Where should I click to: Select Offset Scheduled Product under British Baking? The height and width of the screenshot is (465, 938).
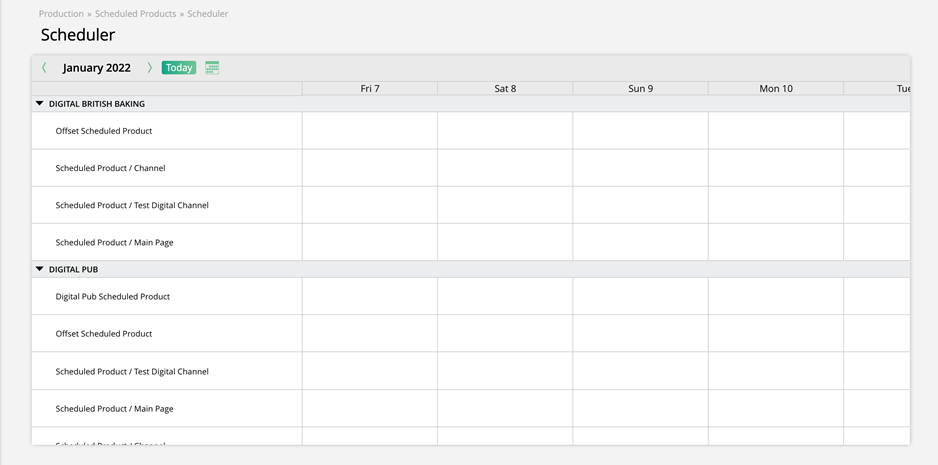point(104,131)
